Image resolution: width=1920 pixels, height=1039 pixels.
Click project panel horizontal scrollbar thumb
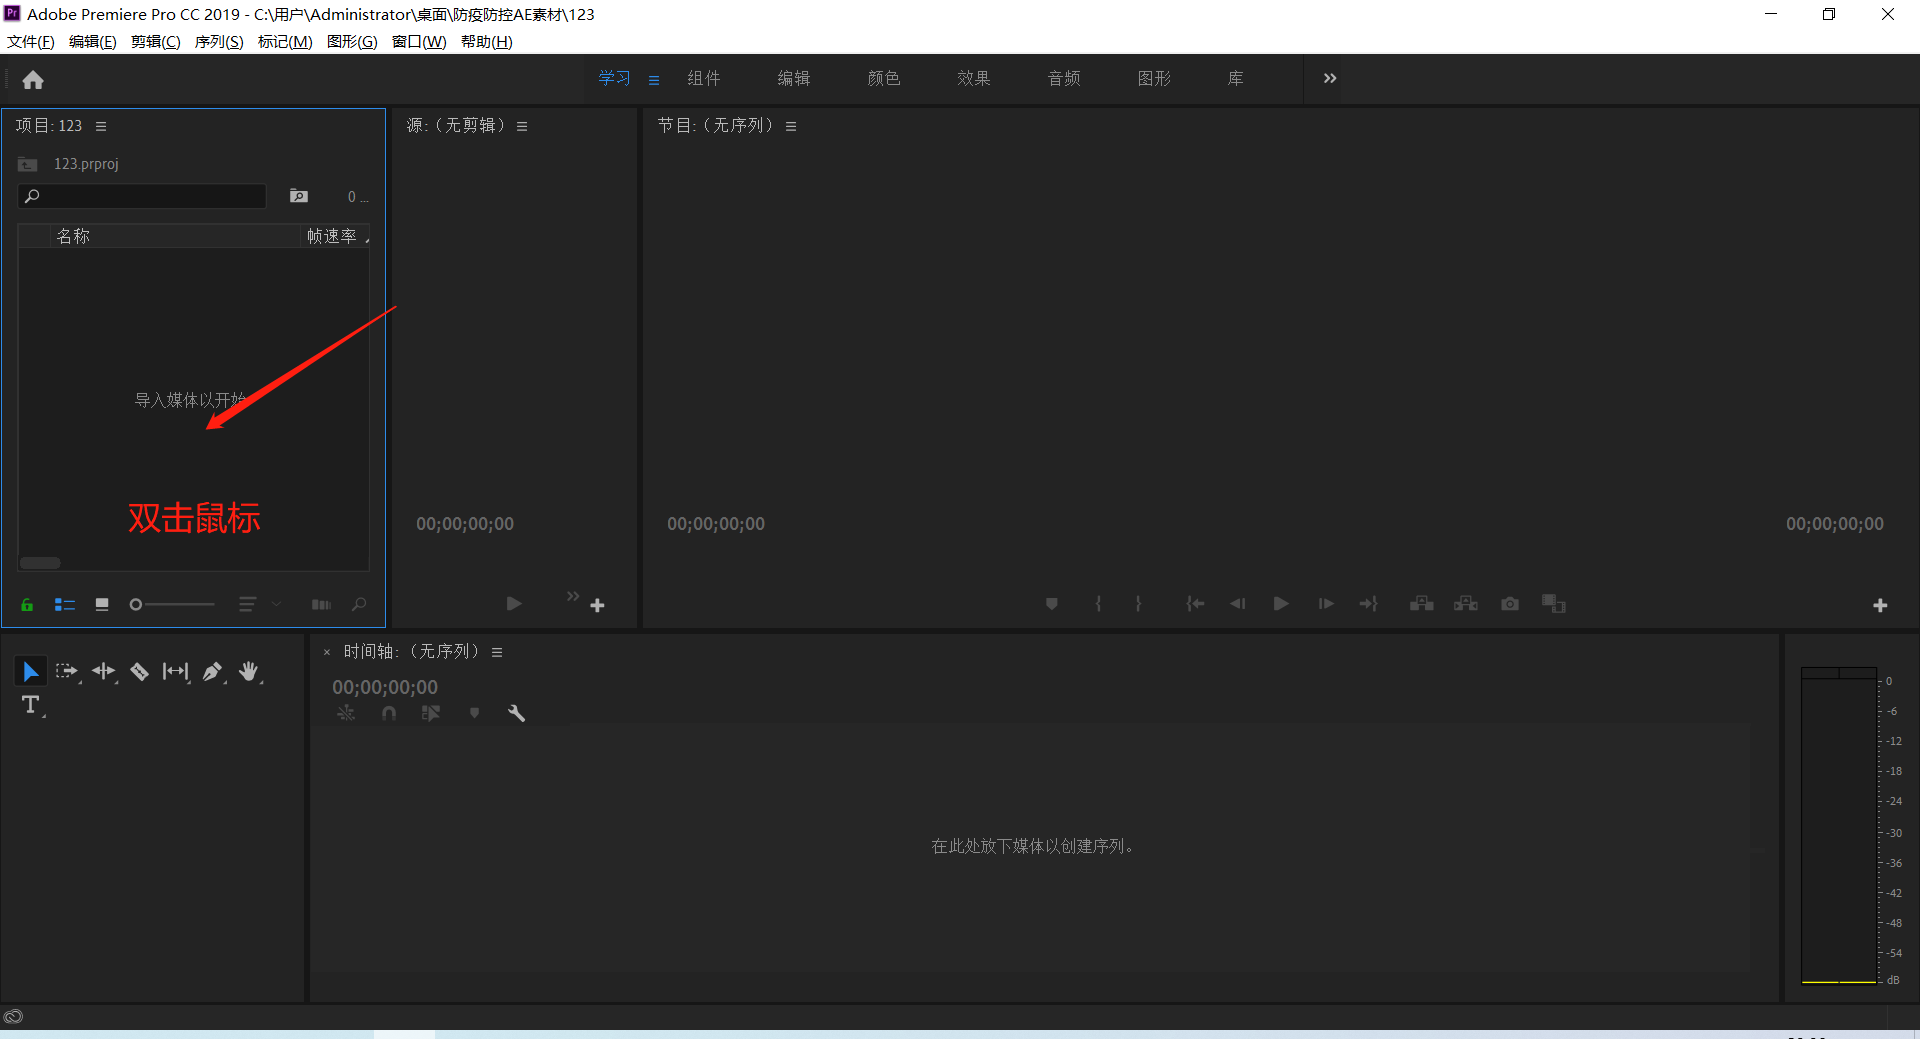[x=40, y=563]
